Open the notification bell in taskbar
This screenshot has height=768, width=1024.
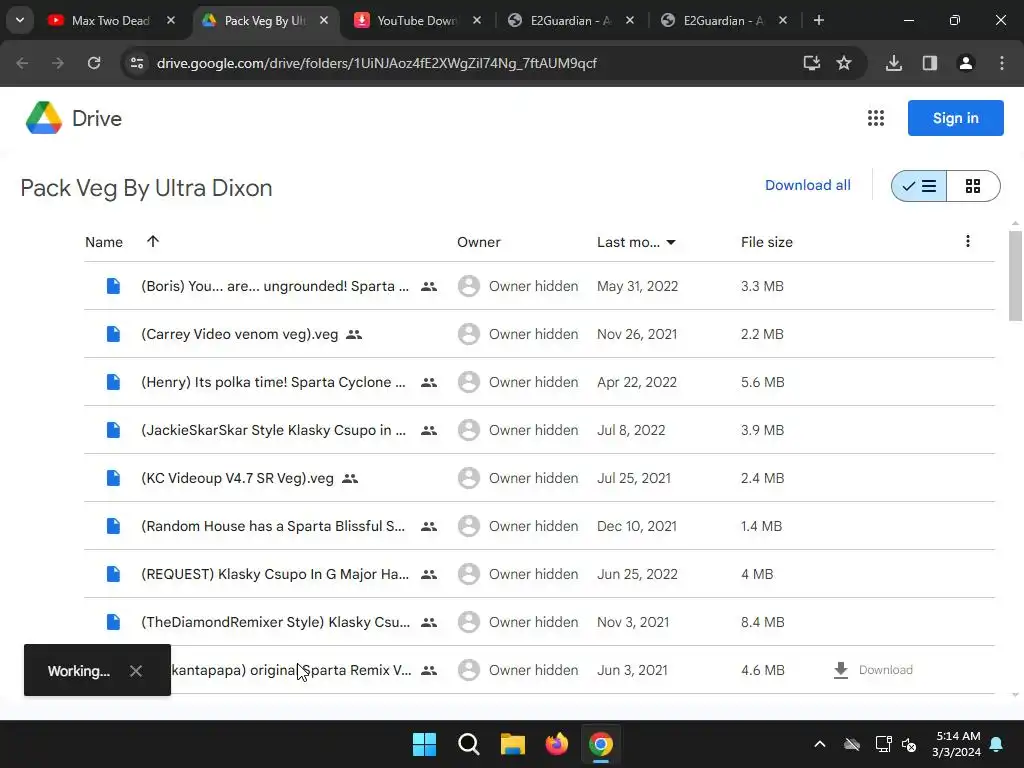pyautogui.click(x=997, y=744)
